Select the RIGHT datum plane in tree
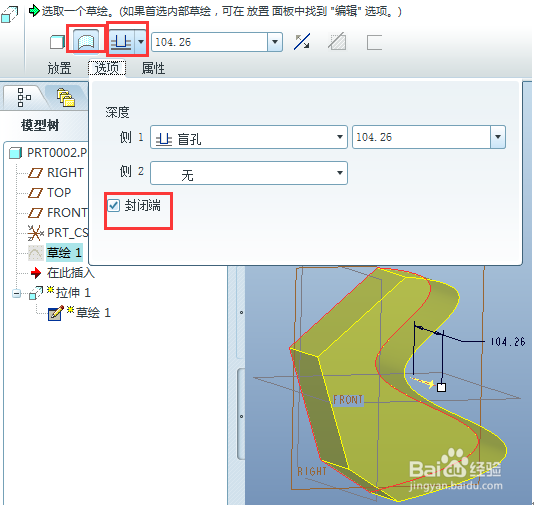534x505 pixels. coord(65,173)
